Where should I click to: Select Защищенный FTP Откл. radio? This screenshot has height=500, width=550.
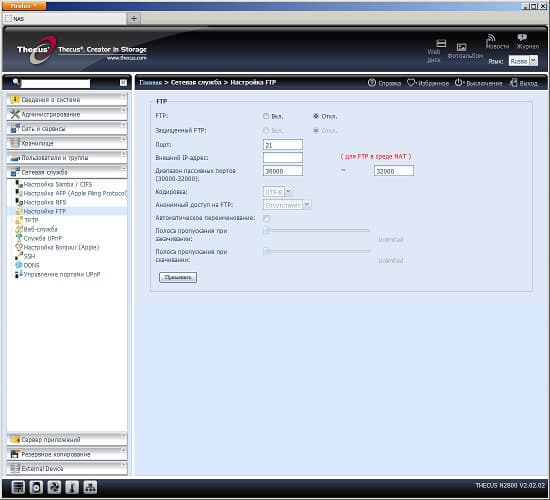316,131
